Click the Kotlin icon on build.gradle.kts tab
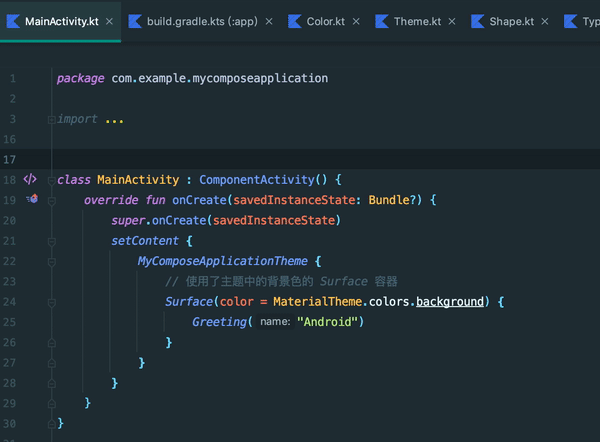 (x=135, y=21)
